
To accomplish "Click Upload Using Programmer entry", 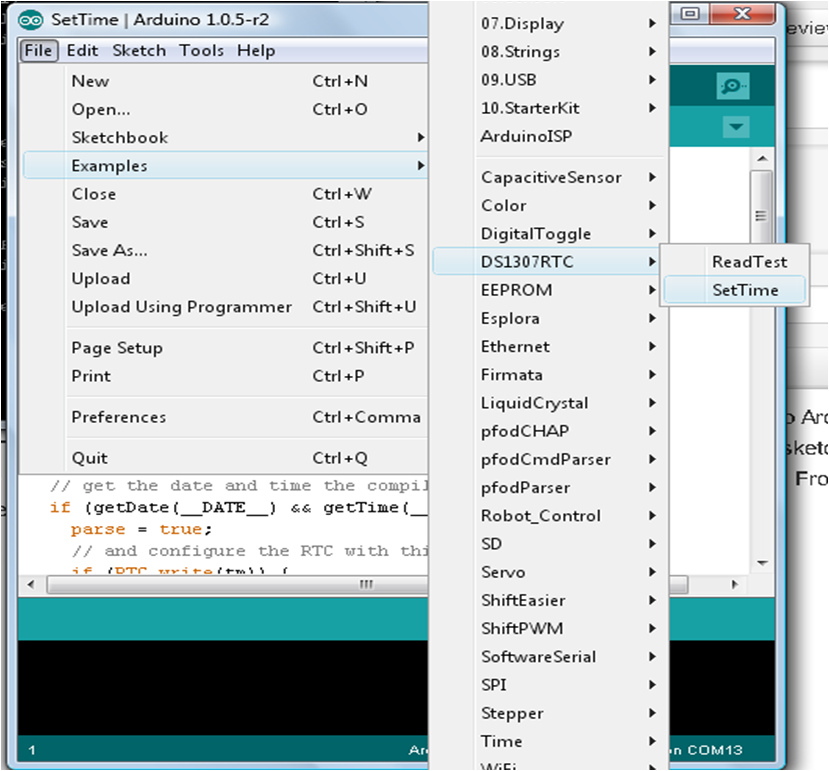I will (225, 307).
